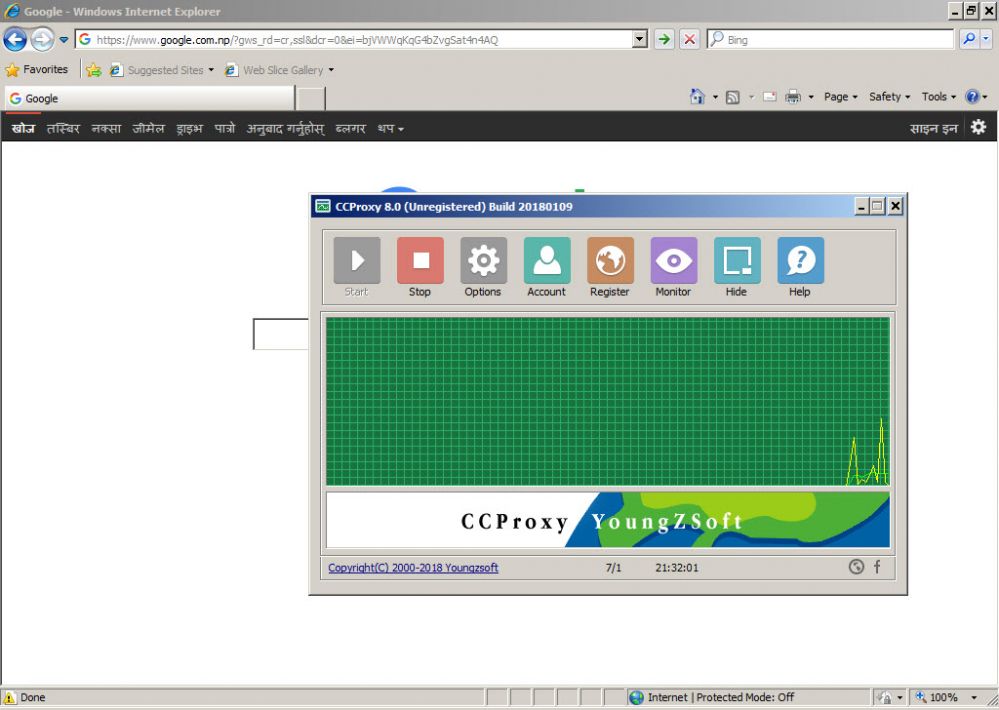Expand the Print dropdown arrow
999x710 pixels.
811,97
